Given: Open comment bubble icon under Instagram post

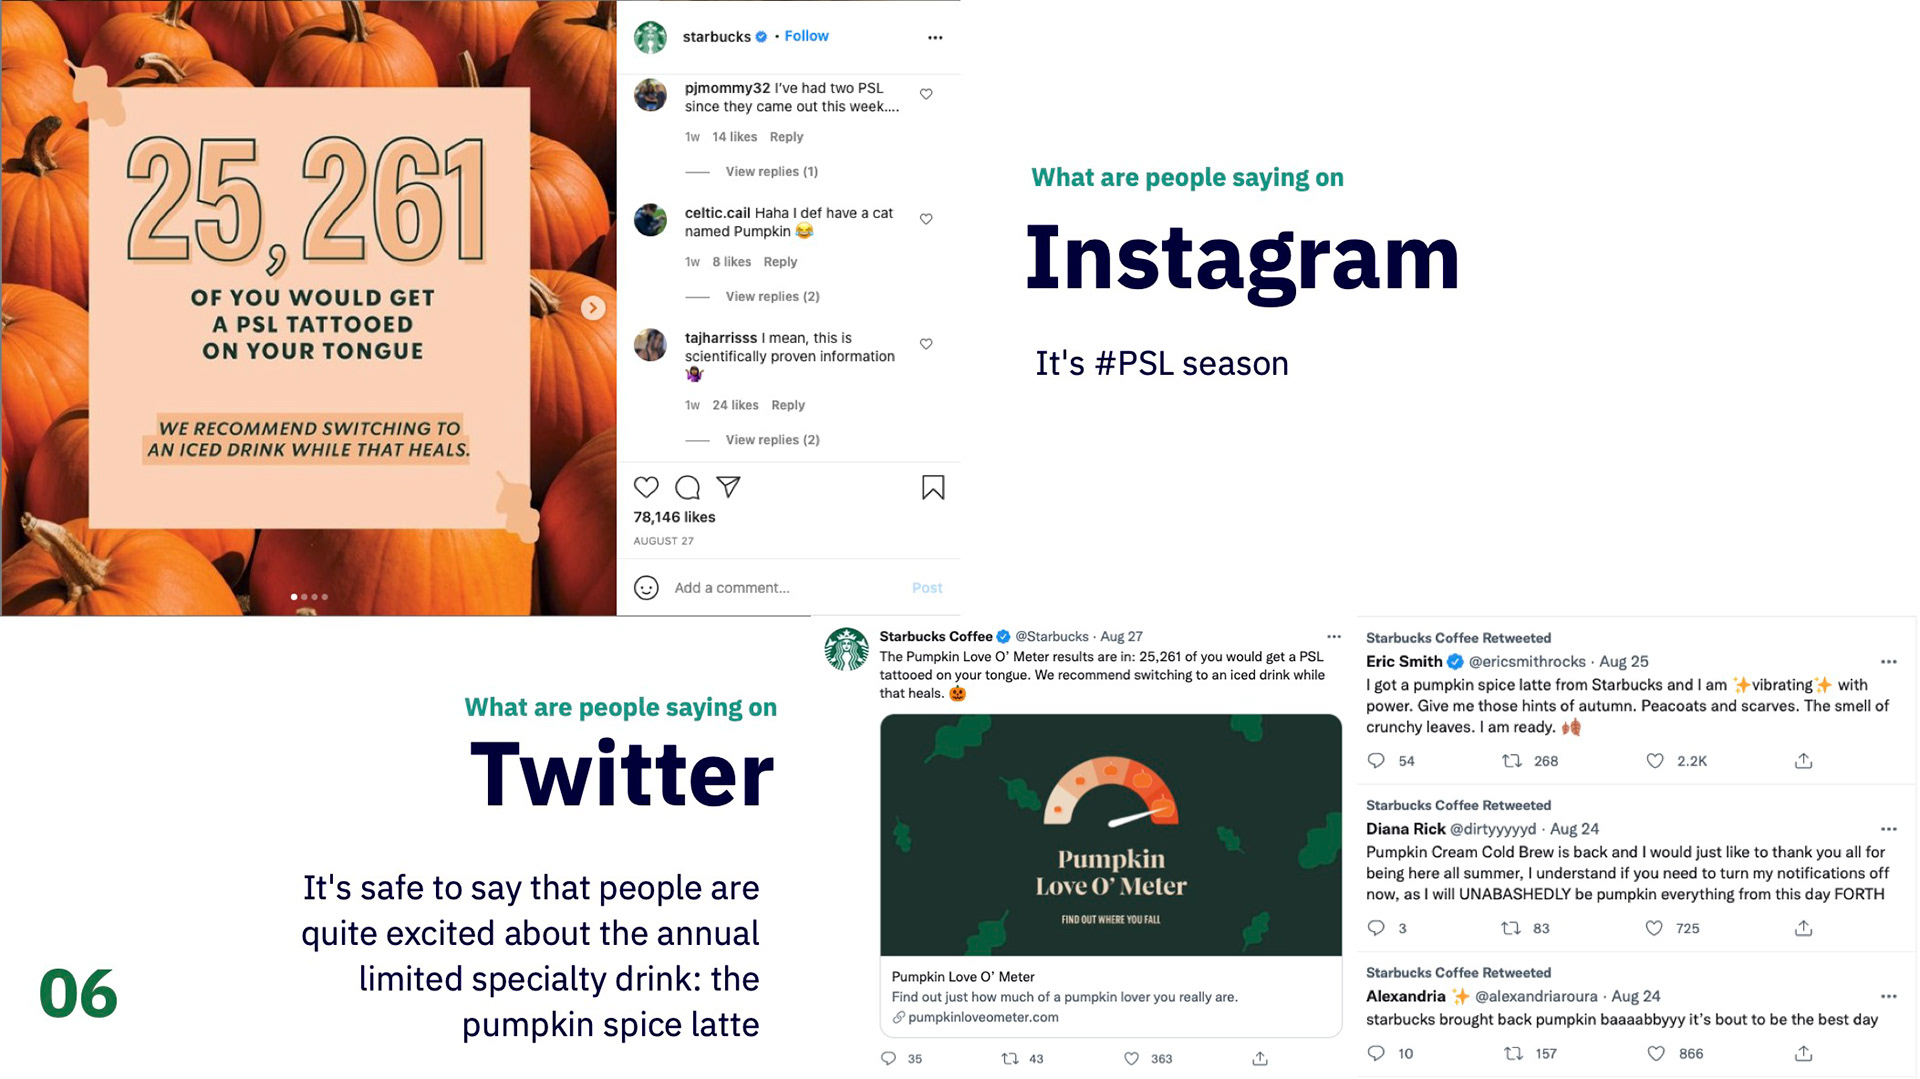Looking at the screenshot, I should pyautogui.click(x=687, y=487).
